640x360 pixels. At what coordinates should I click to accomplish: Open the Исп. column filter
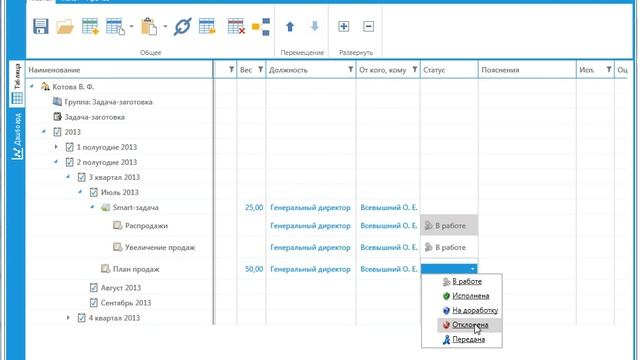609,69
